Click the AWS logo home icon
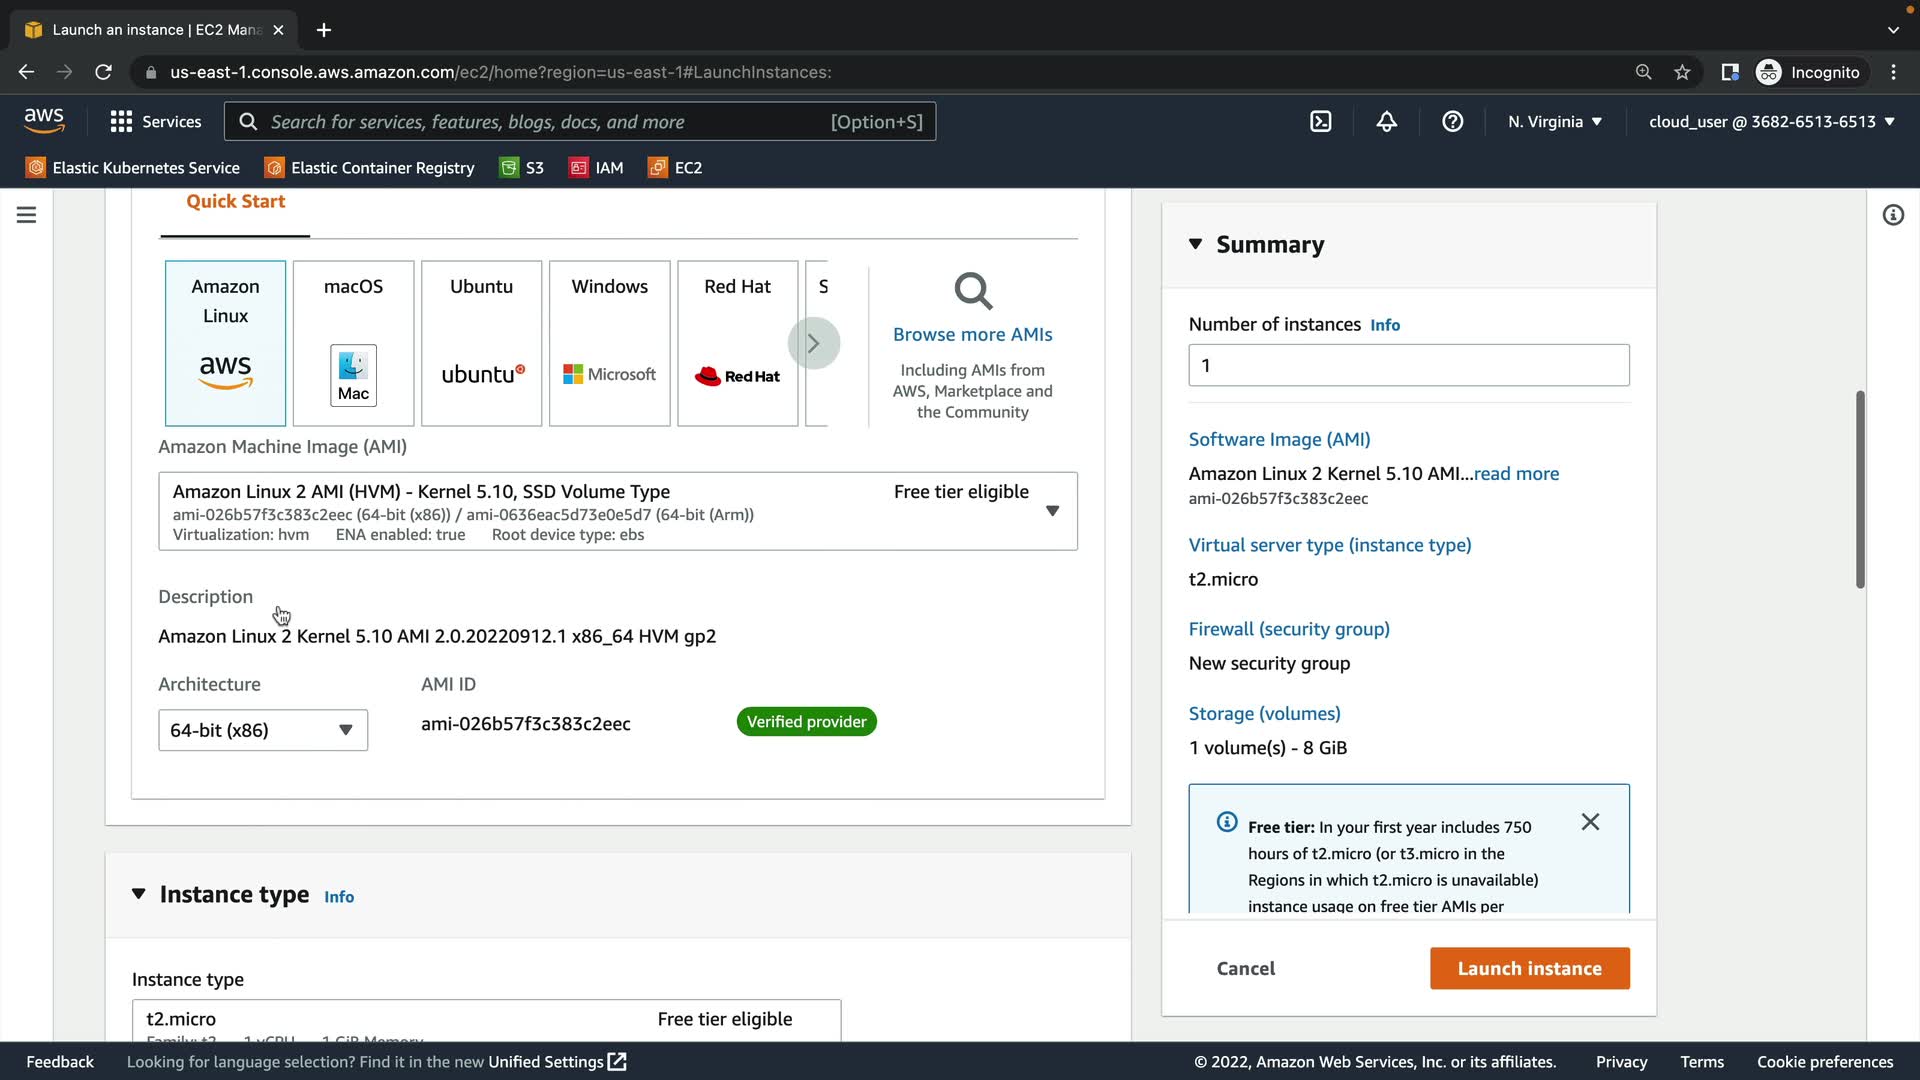Screen dimensions: 1920x1080 (x=44, y=121)
